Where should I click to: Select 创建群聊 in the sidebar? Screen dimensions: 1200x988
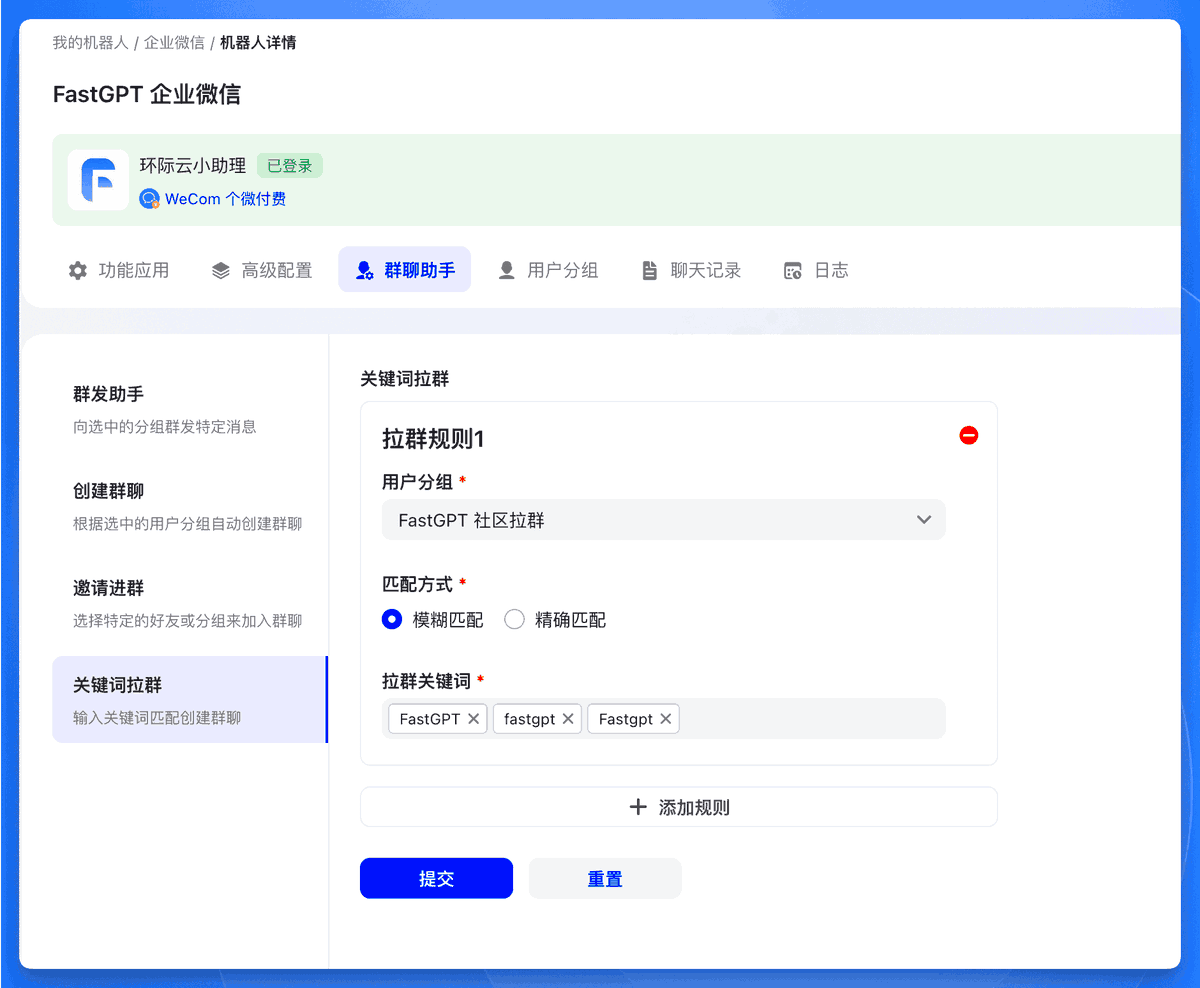pyautogui.click(x=189, y=506)
